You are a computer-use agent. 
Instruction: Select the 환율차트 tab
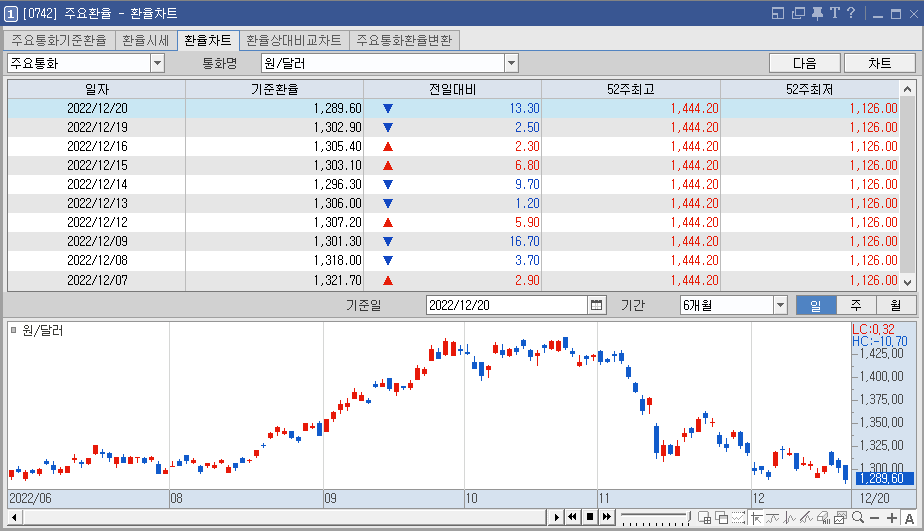coord(208,40)
